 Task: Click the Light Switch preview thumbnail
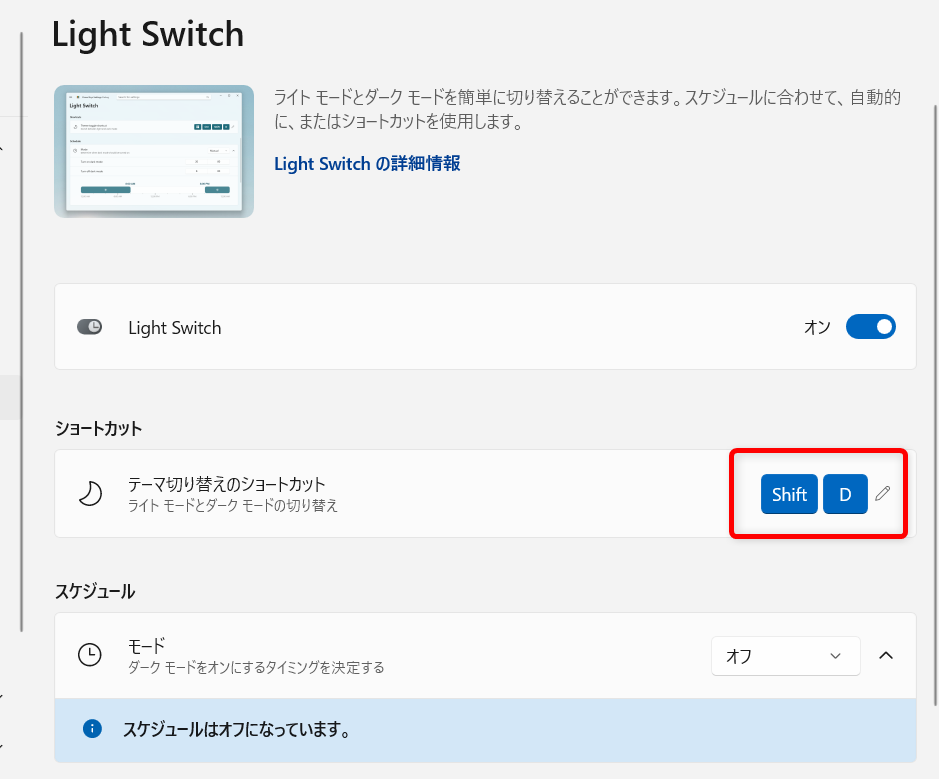click(153, 151)
